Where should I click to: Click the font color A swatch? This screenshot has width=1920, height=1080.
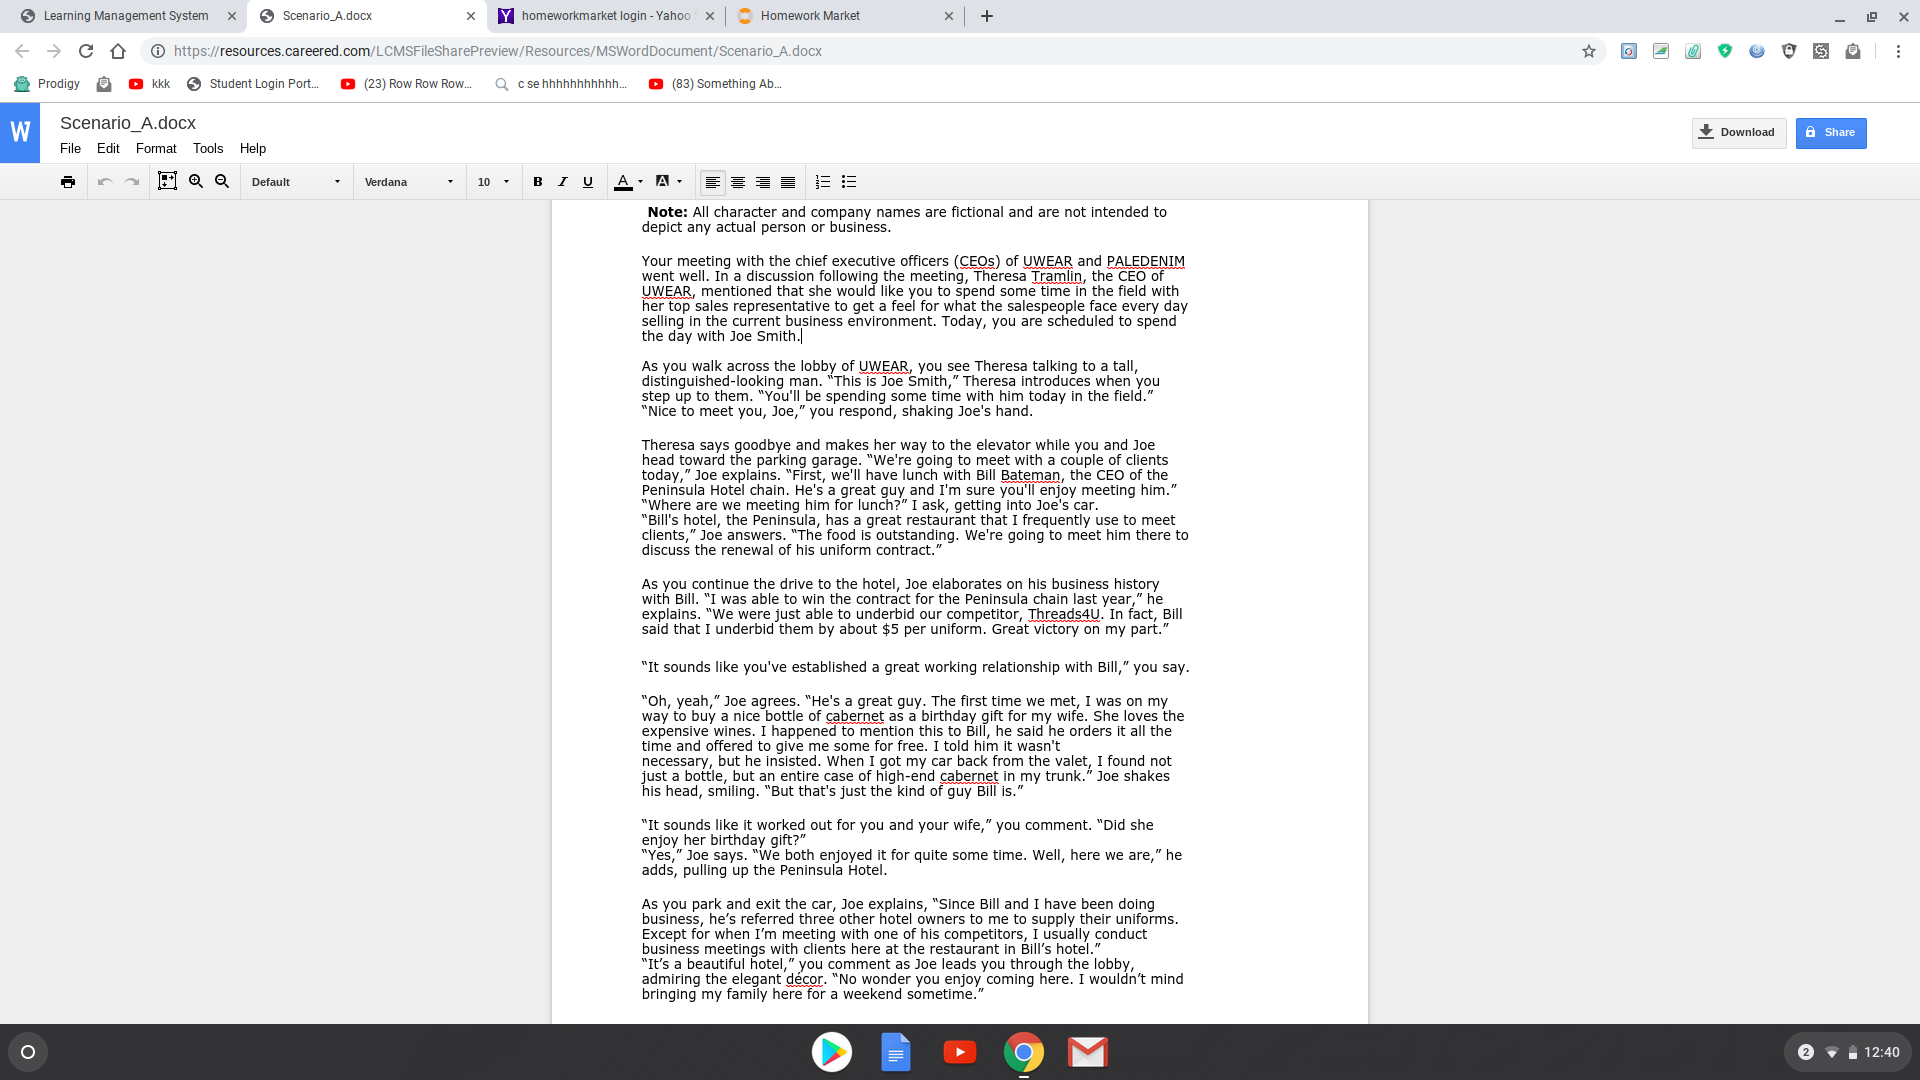point(623,182)
